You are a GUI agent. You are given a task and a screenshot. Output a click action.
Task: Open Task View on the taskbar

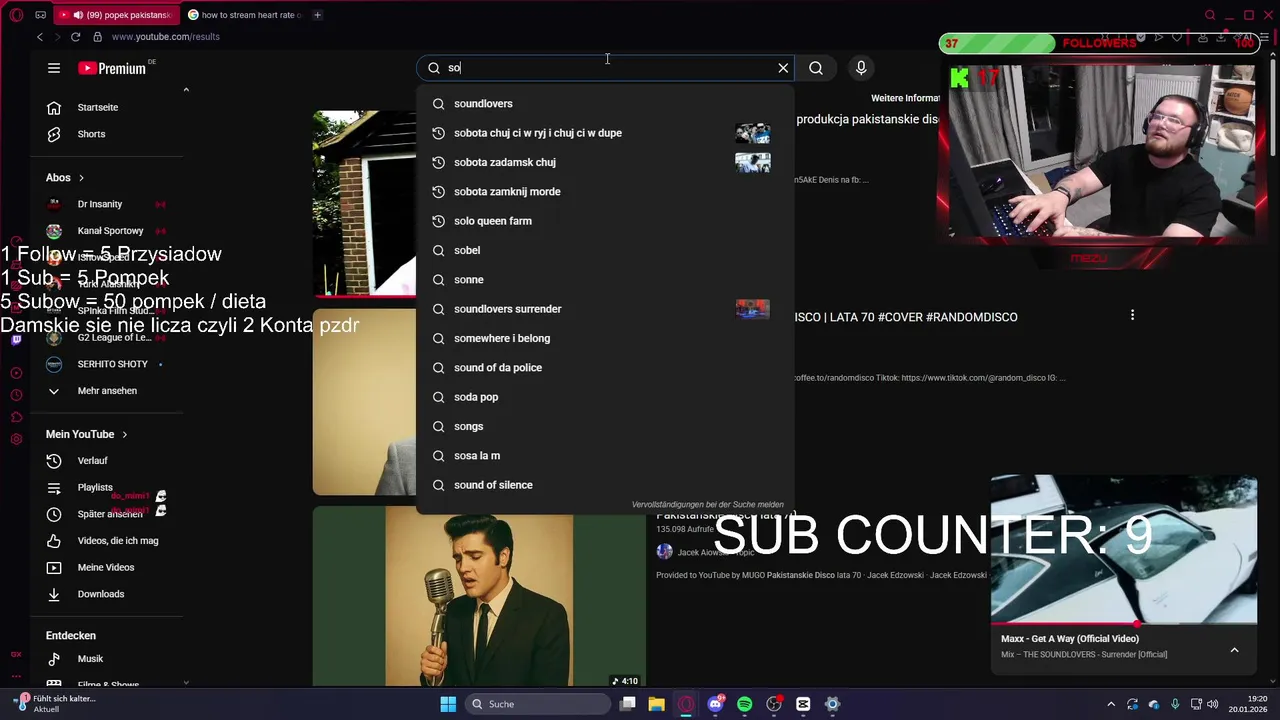(628, 704)
